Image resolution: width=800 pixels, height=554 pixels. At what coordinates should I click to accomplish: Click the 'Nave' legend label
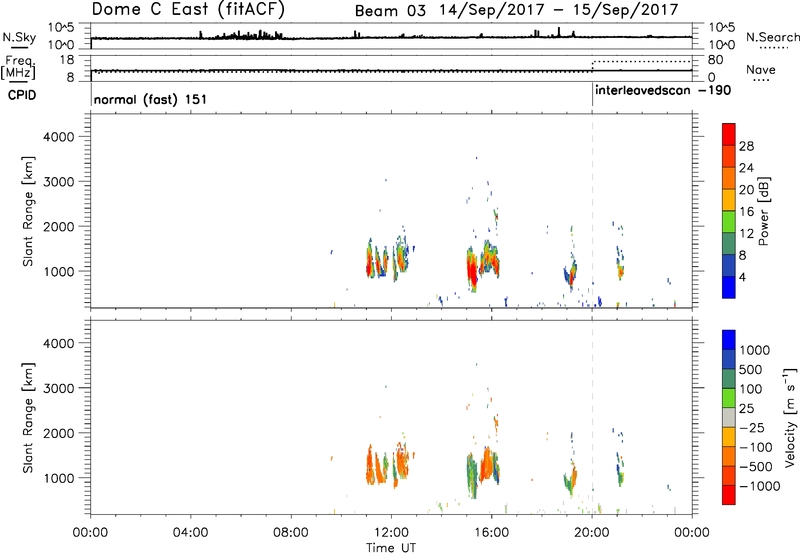pyautogui.click(x=761, y=69)
